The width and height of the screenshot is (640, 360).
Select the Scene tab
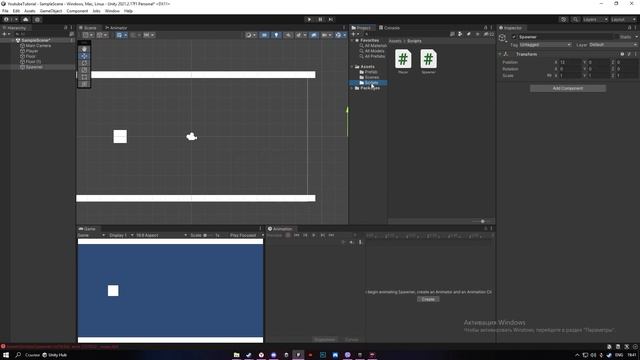88,28
